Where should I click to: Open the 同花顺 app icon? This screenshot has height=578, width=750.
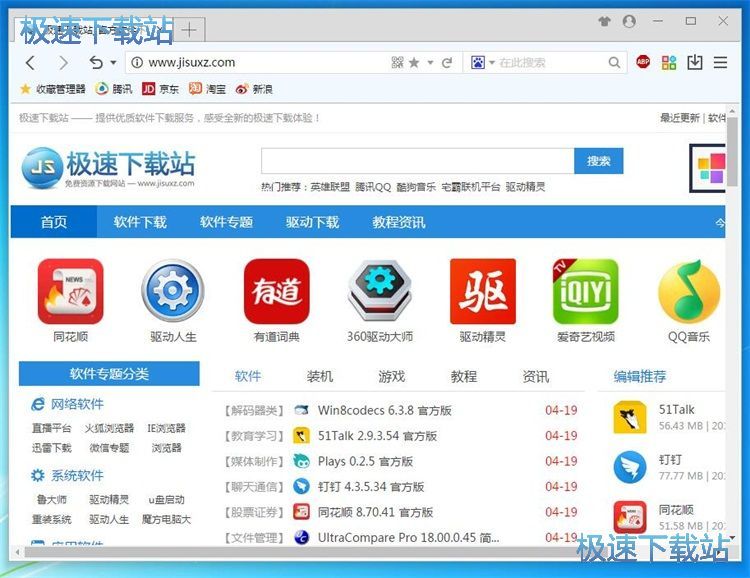click(70, 291)
